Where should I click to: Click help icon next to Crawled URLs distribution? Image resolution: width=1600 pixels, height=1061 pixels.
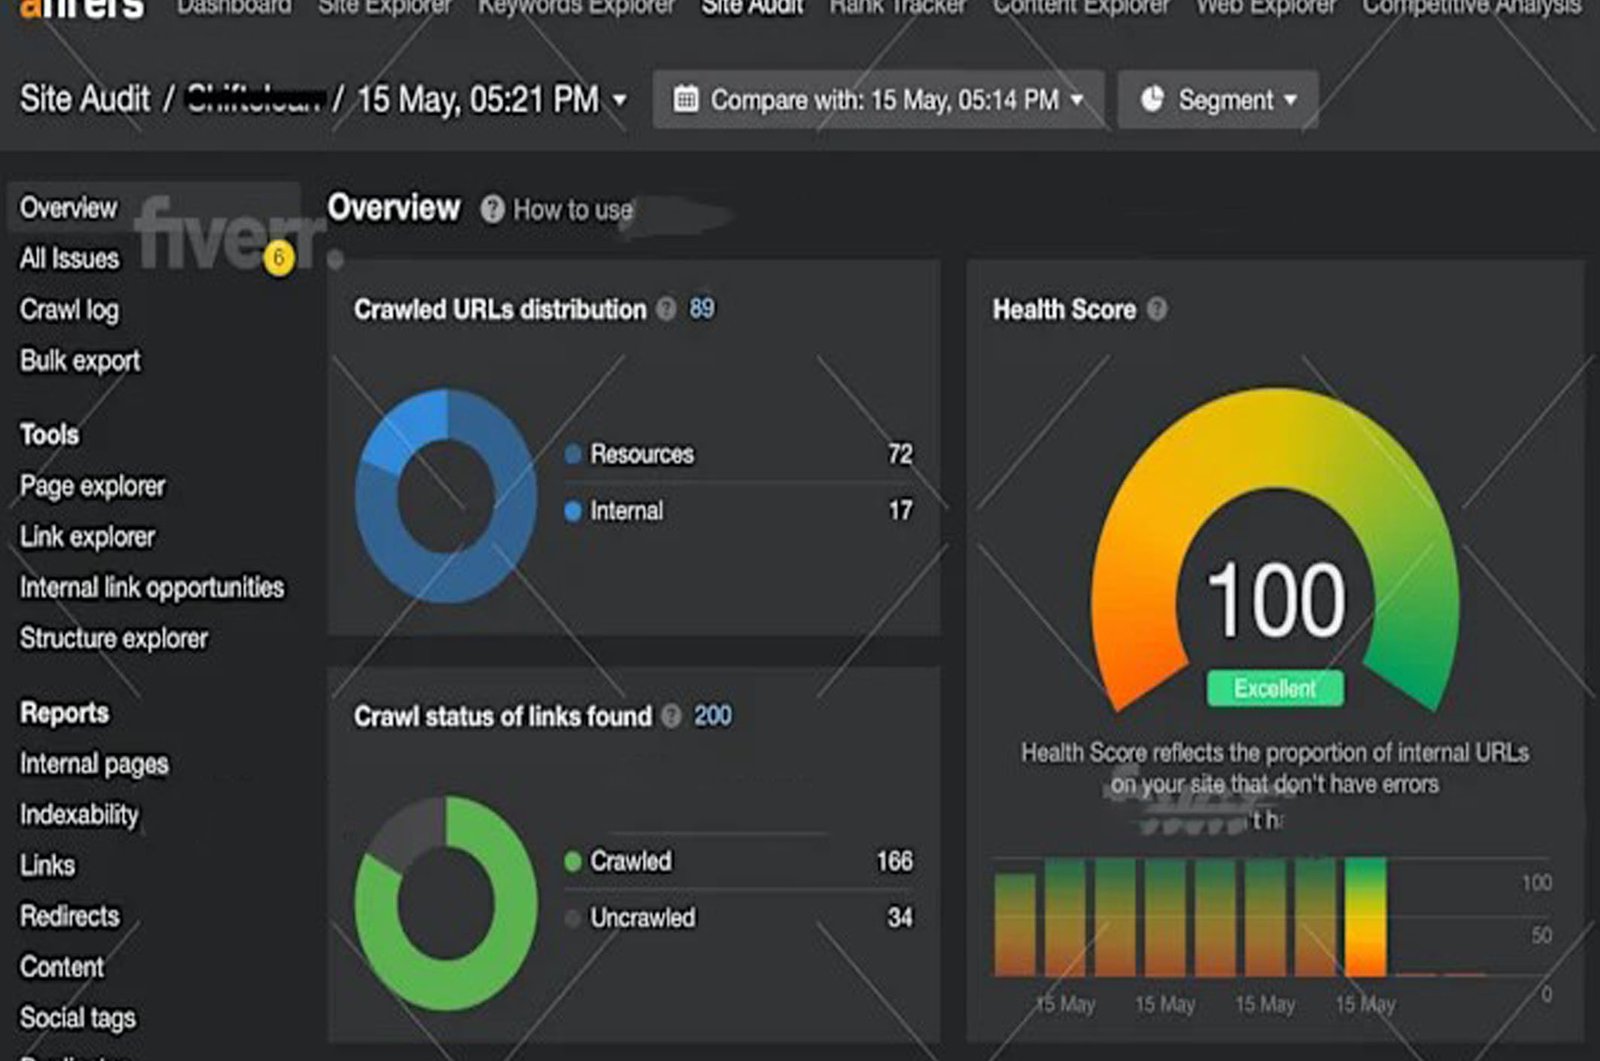tap(666, 309)
